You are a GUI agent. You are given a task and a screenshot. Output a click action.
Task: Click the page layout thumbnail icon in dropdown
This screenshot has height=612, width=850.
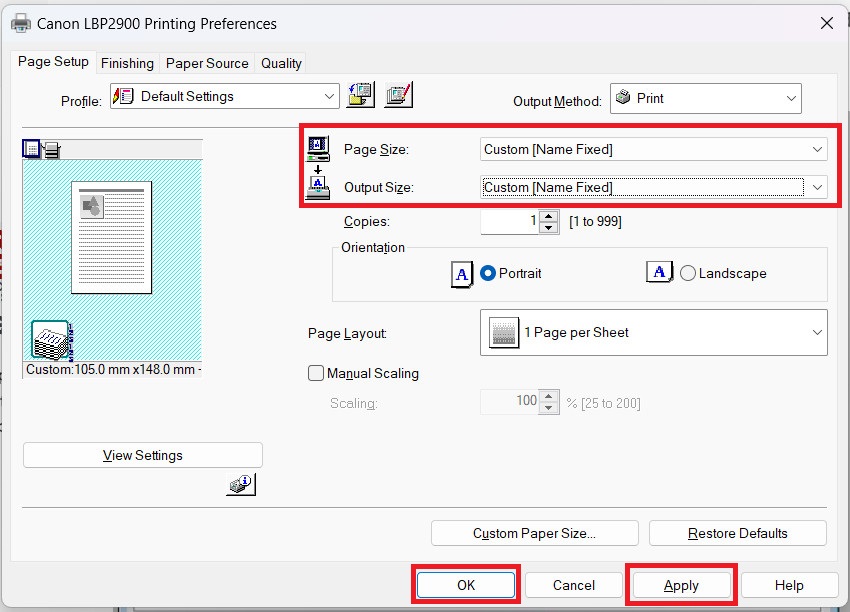[x=504, y=332]
